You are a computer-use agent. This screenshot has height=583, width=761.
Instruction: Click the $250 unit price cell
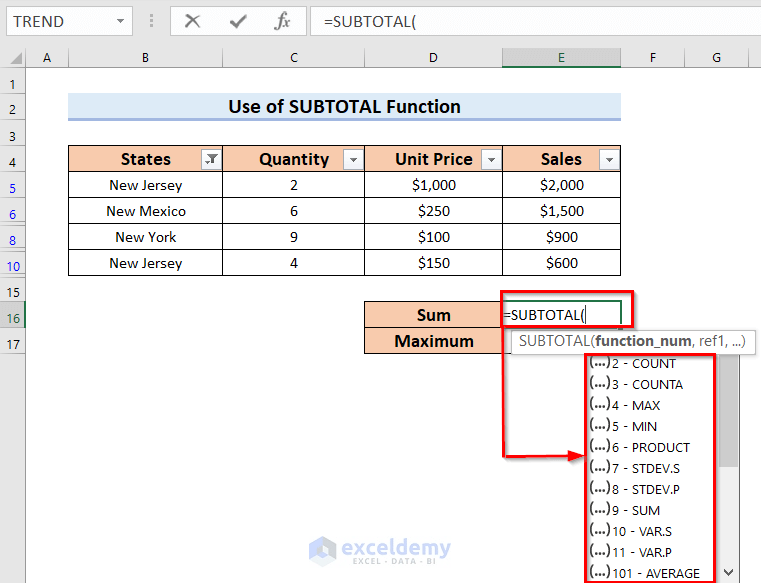coord(433,211)
